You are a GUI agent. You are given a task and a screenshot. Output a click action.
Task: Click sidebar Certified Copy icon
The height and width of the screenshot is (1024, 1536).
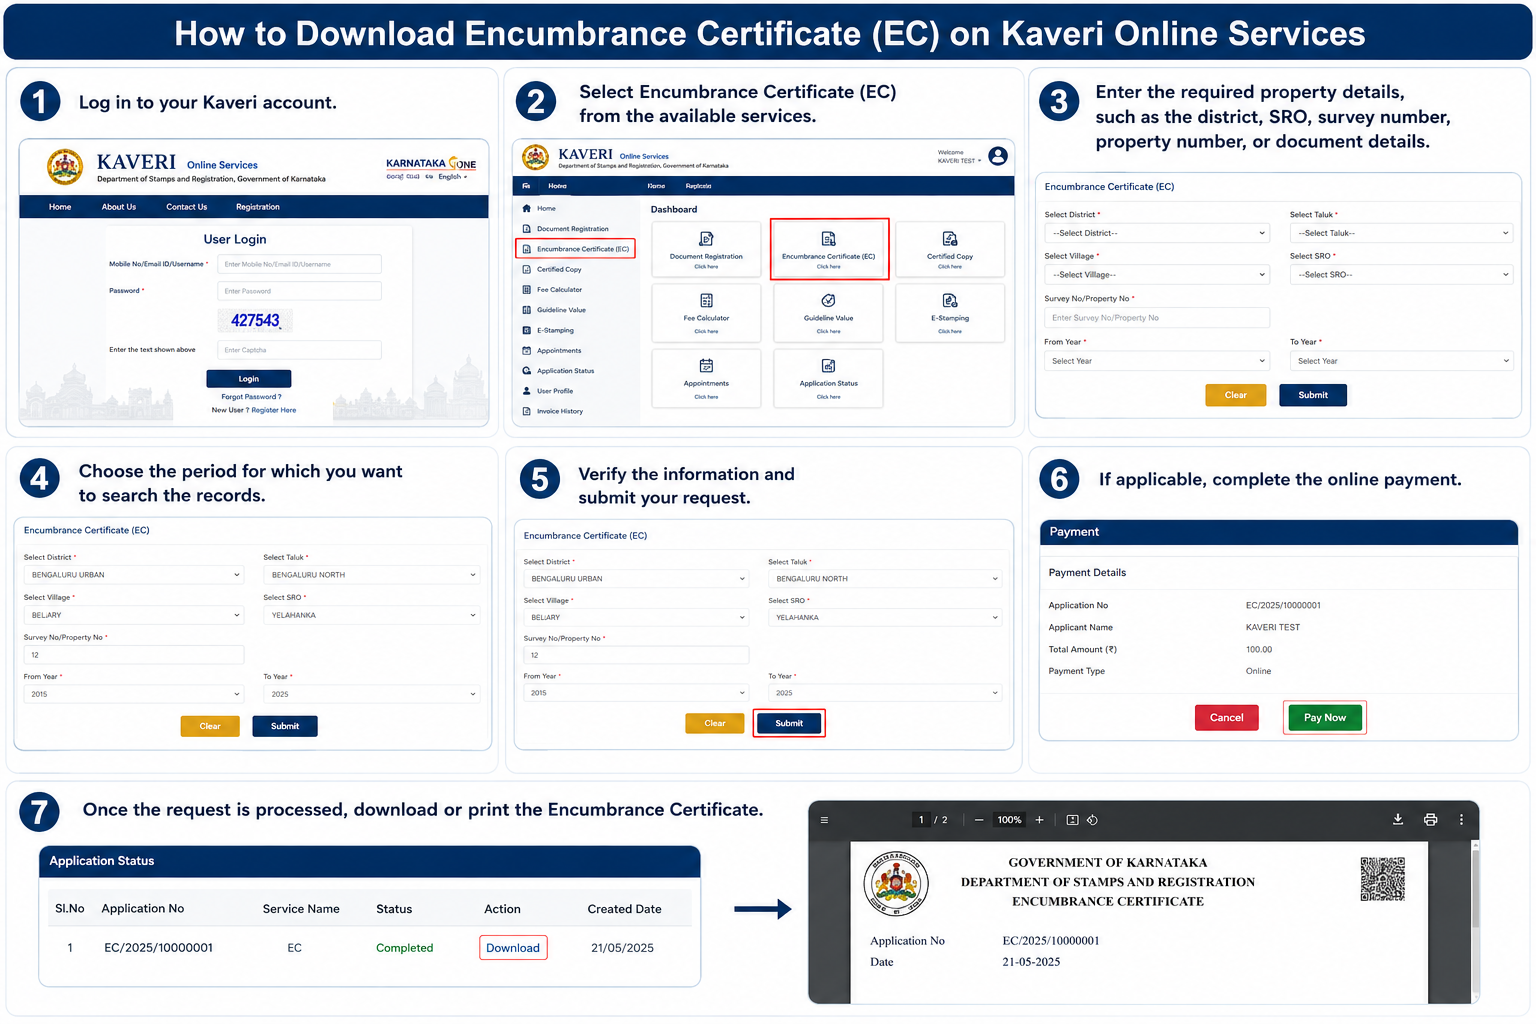tap(527, 269)
